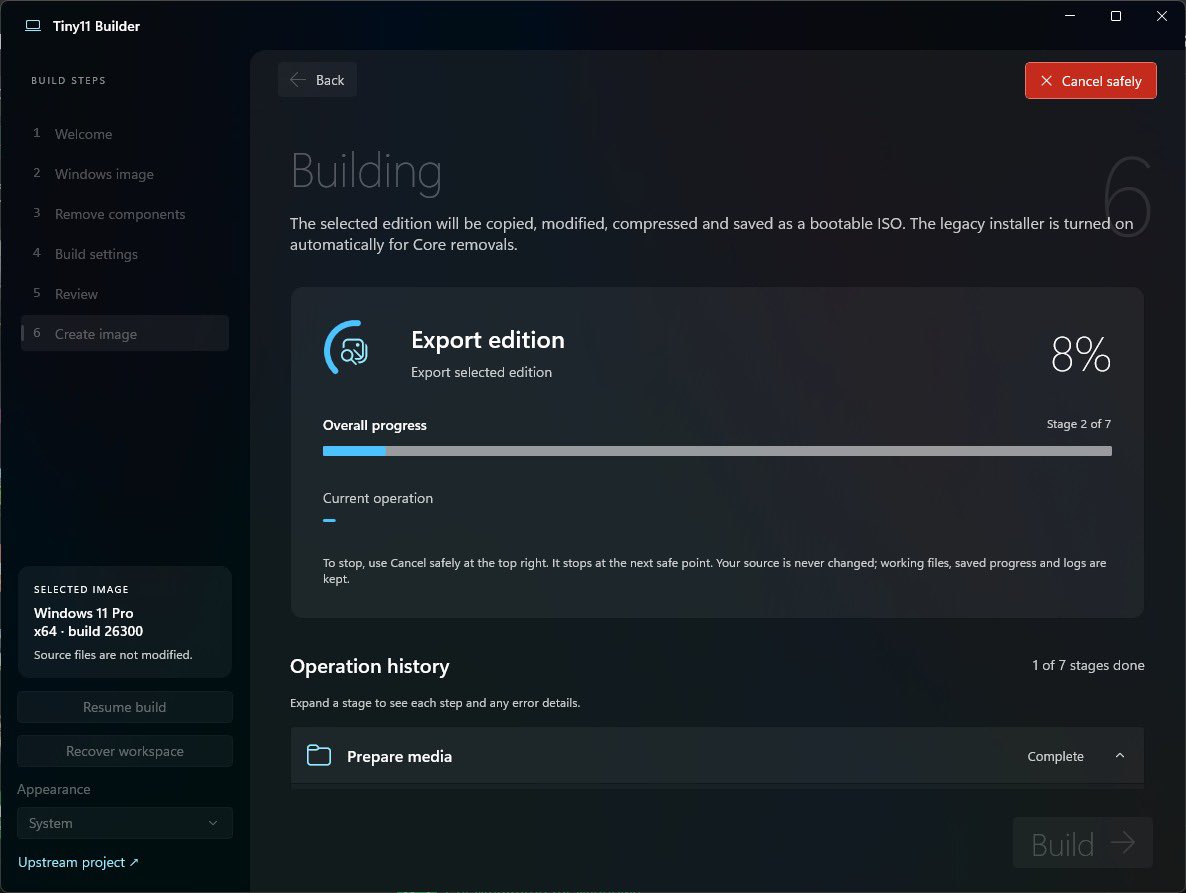Select the Create image build step
This screenshot has height=893, width=1186.
coord(125,333)
